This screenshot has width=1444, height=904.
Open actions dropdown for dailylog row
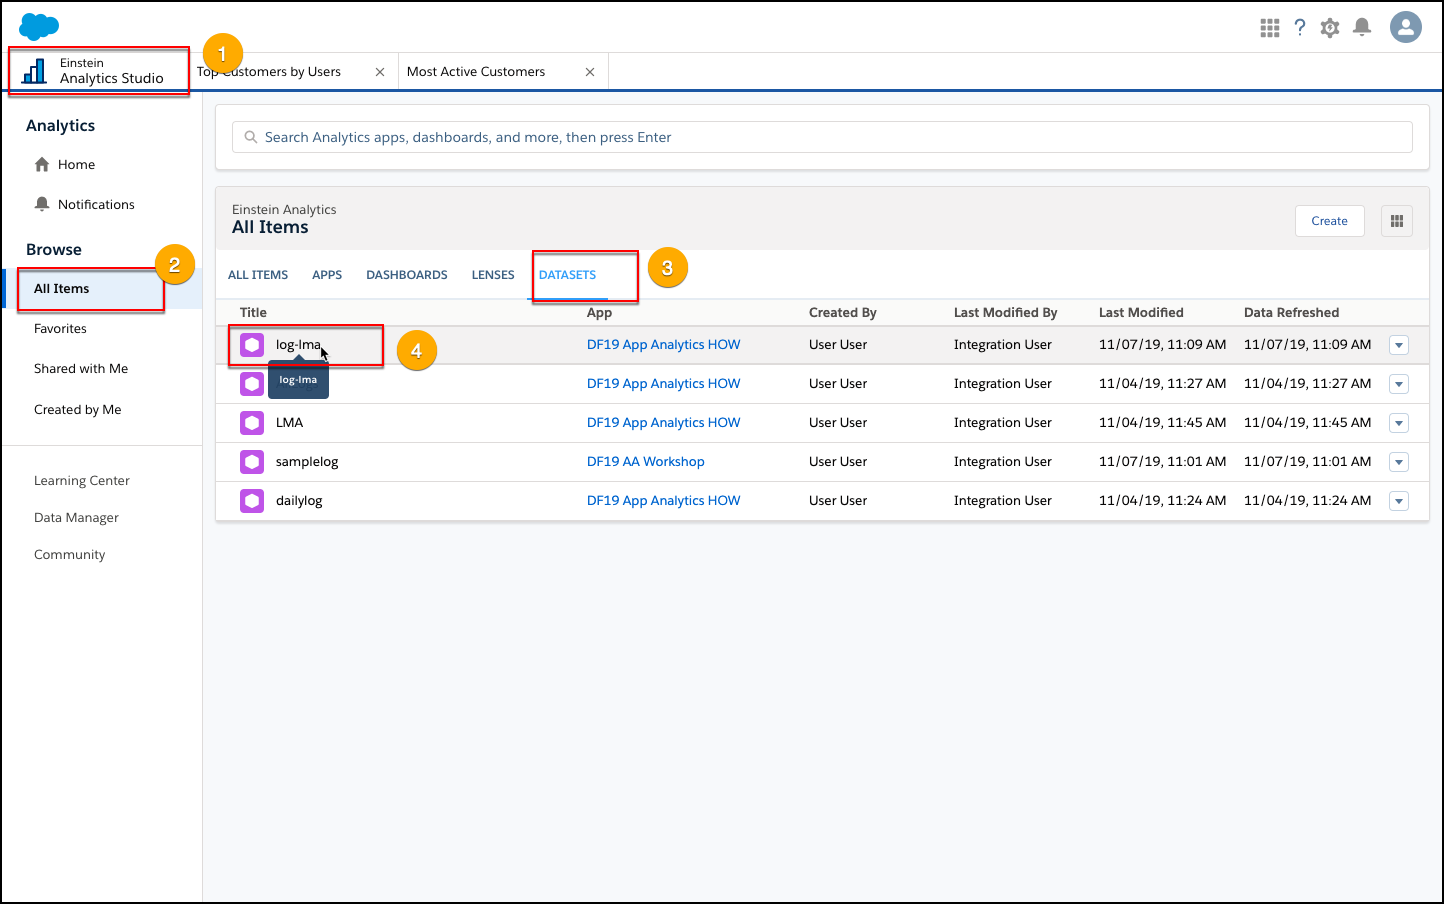(x=1399, y=501)
